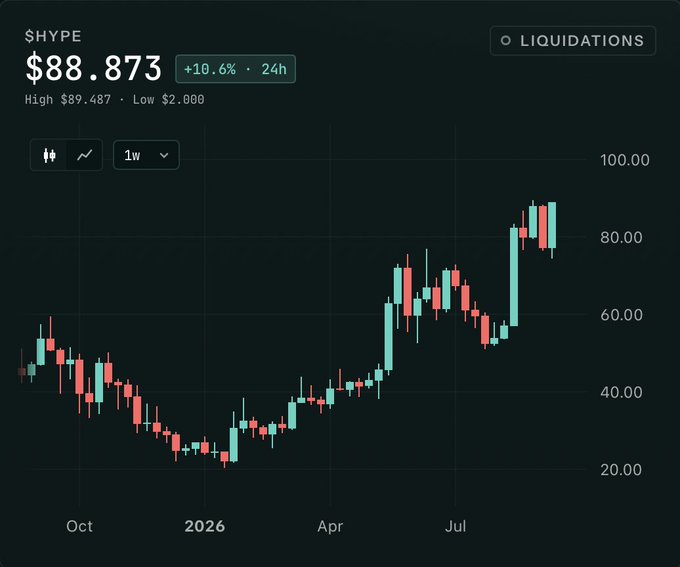Click the 20.00 price axis label
The width and height of the screenshot is (680, 567).
621,470
